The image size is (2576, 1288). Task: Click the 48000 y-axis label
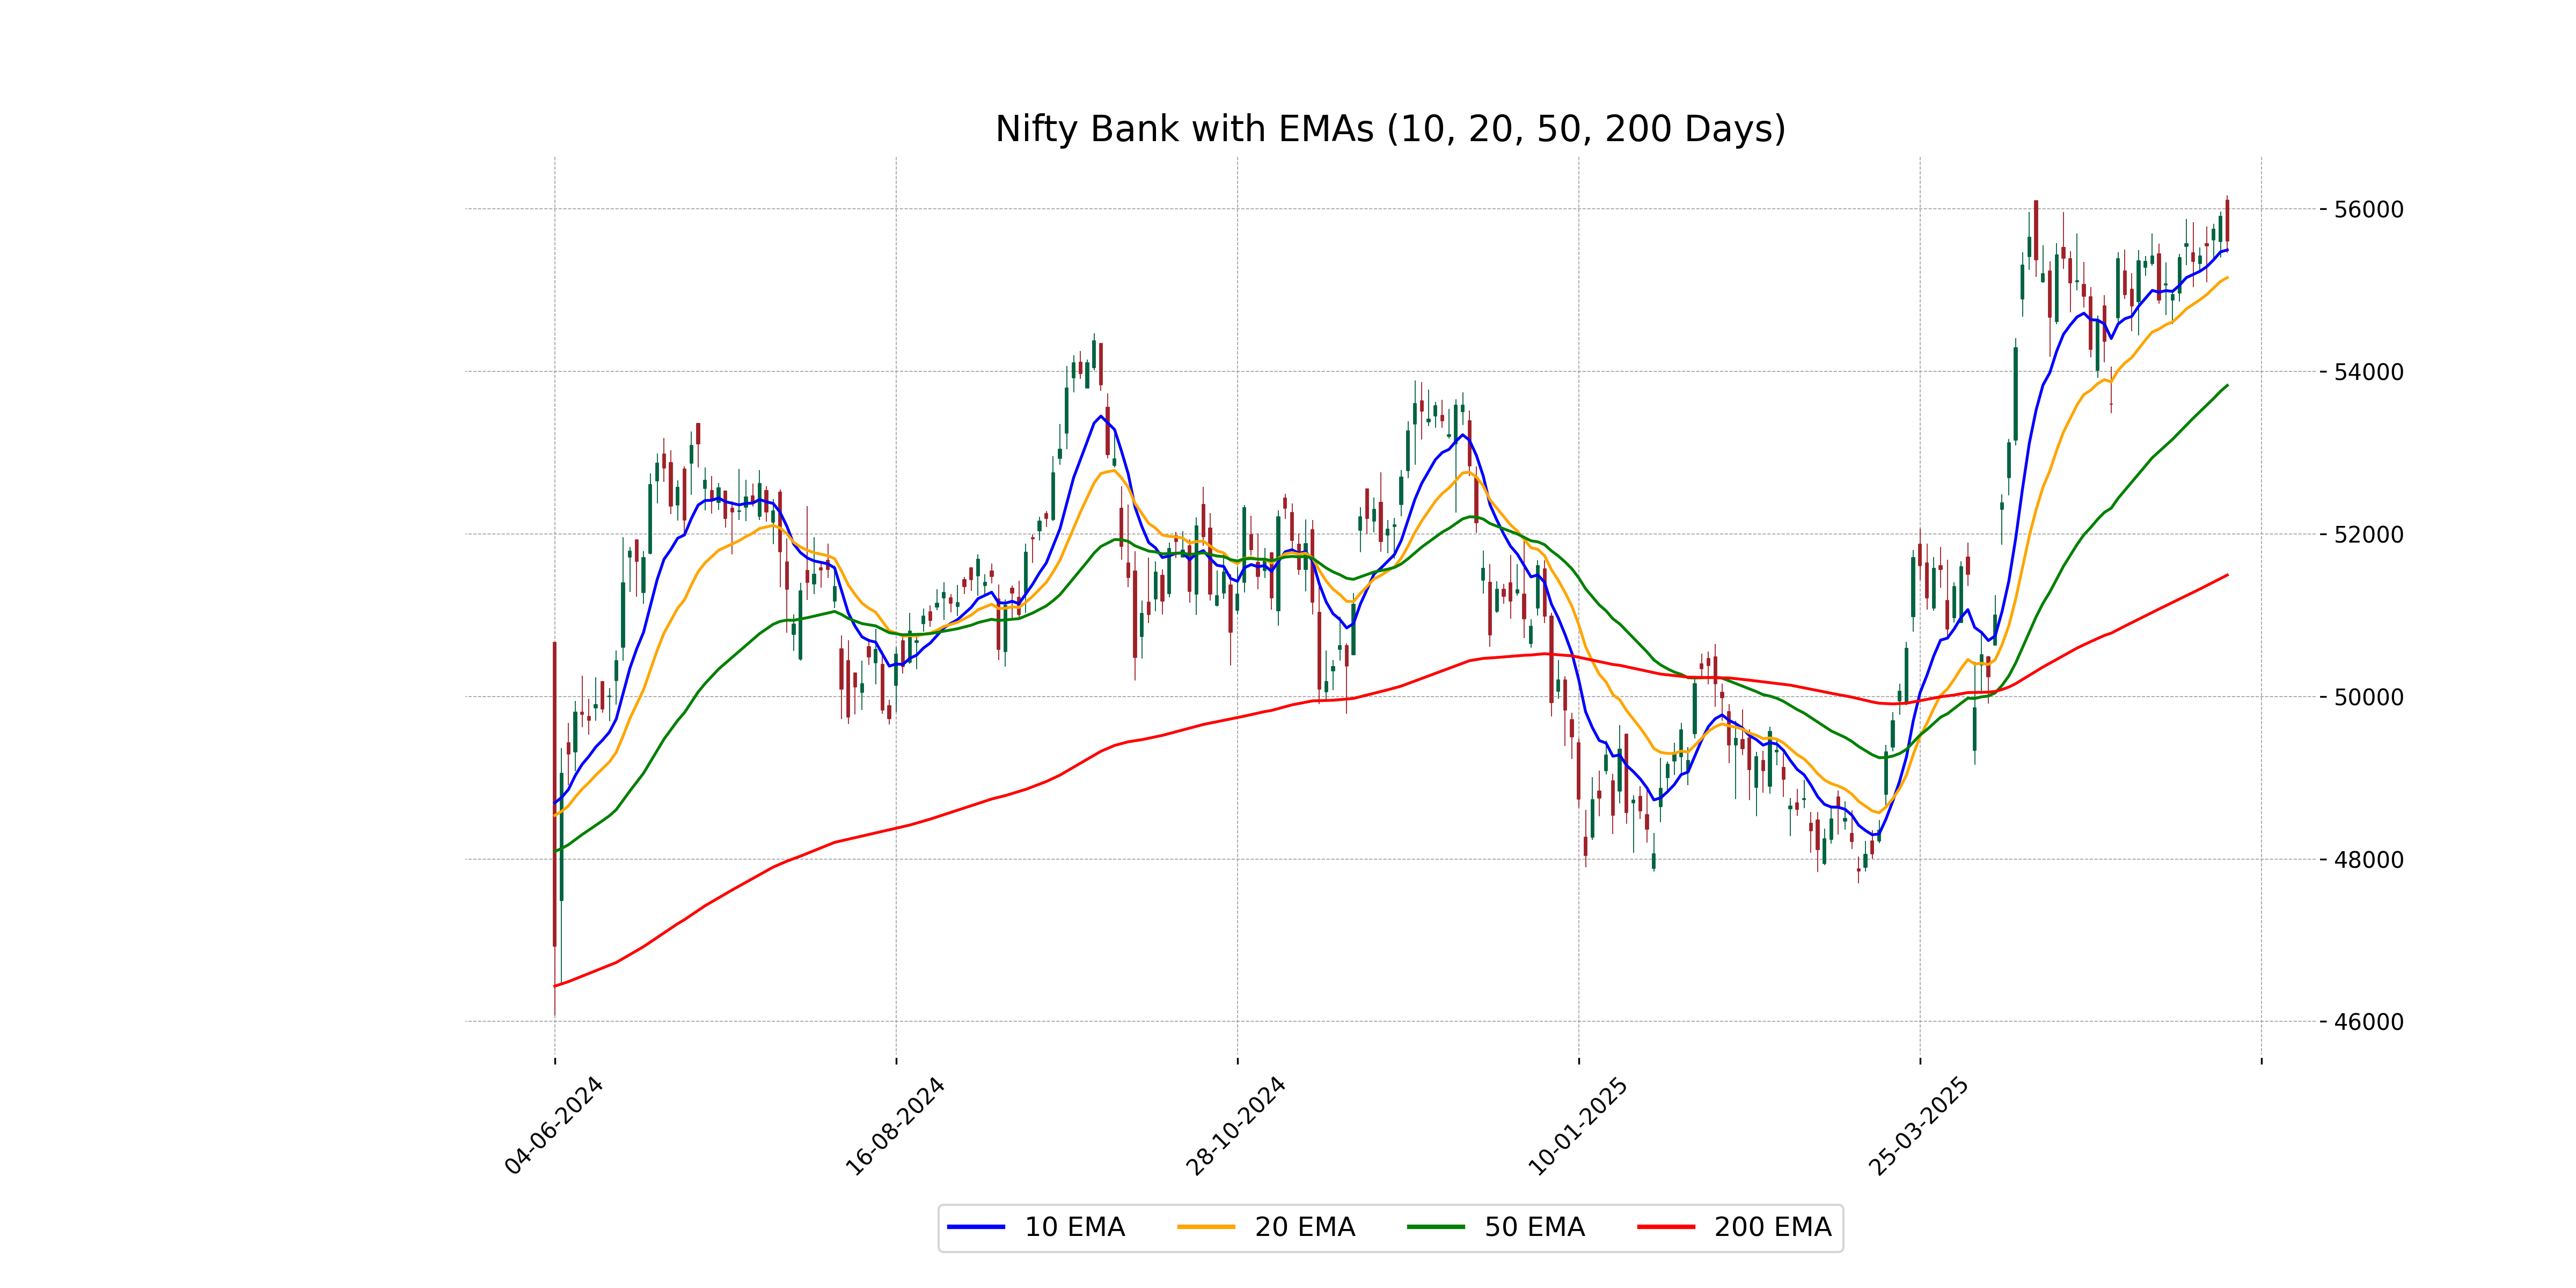pyautogui.click(x=2368, y=860)
